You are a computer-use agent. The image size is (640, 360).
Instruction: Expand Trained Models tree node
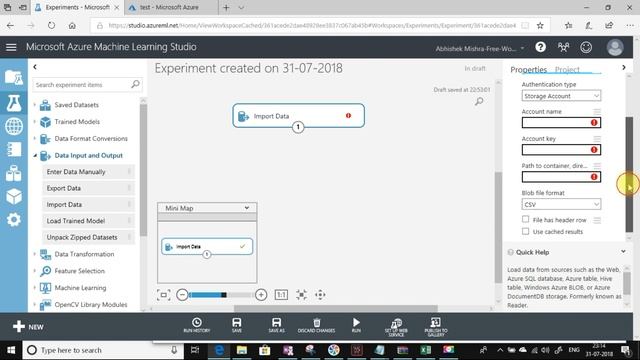pos(35,122)
